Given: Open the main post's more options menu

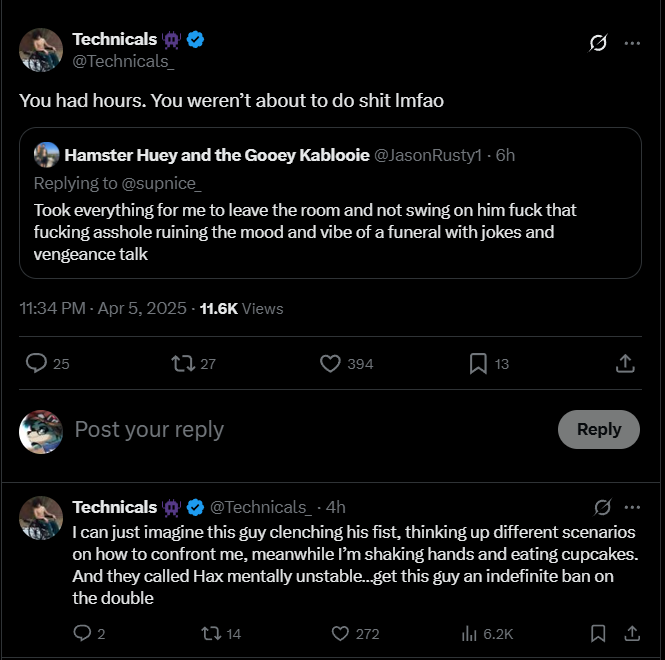Looking at the screenshot, I should (632, 43).
